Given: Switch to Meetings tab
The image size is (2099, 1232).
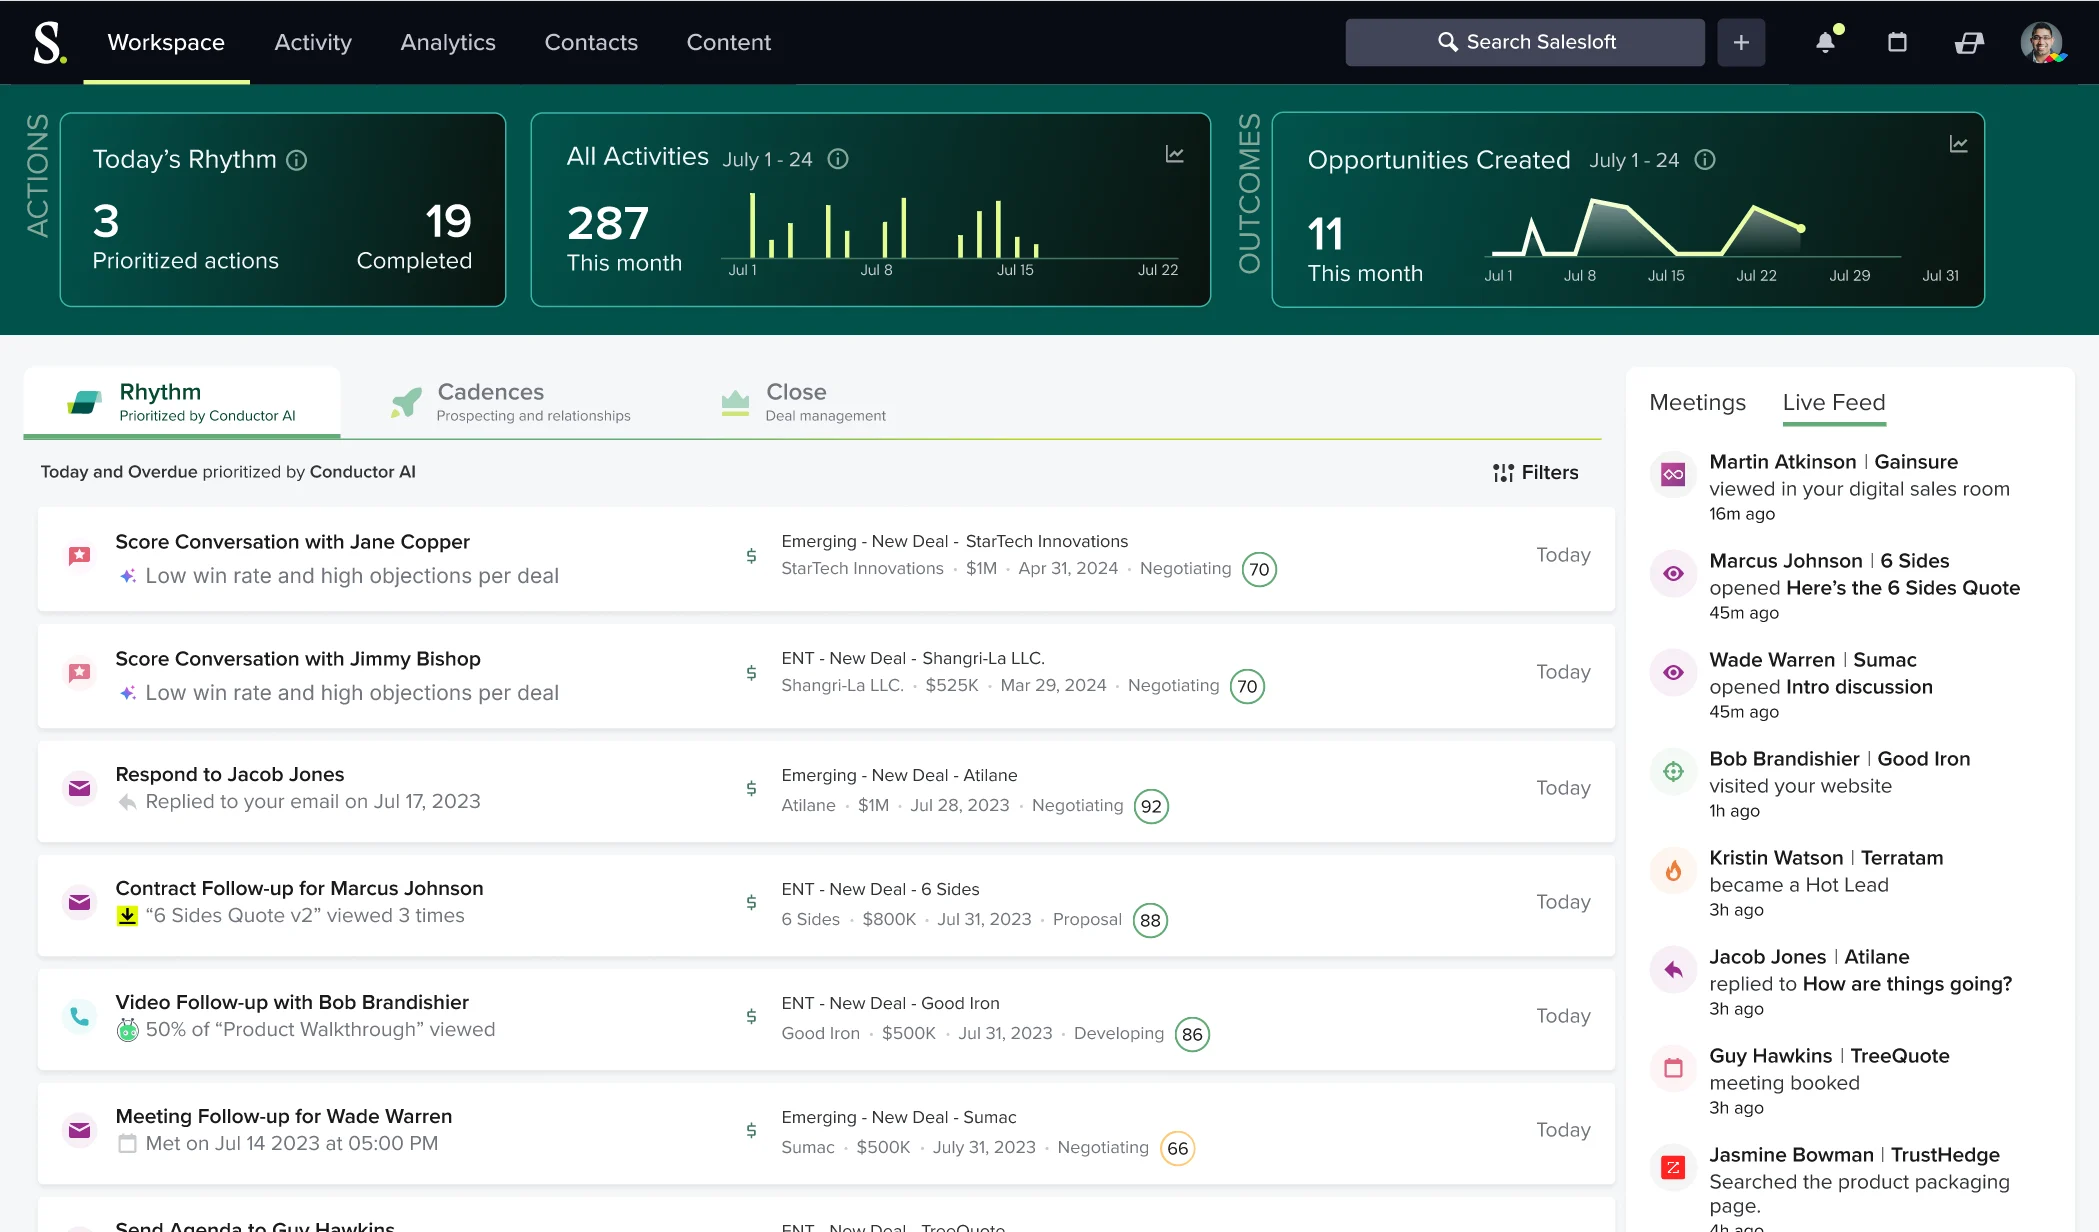Looking at the screenshot, I should (x=1697, y=403).
